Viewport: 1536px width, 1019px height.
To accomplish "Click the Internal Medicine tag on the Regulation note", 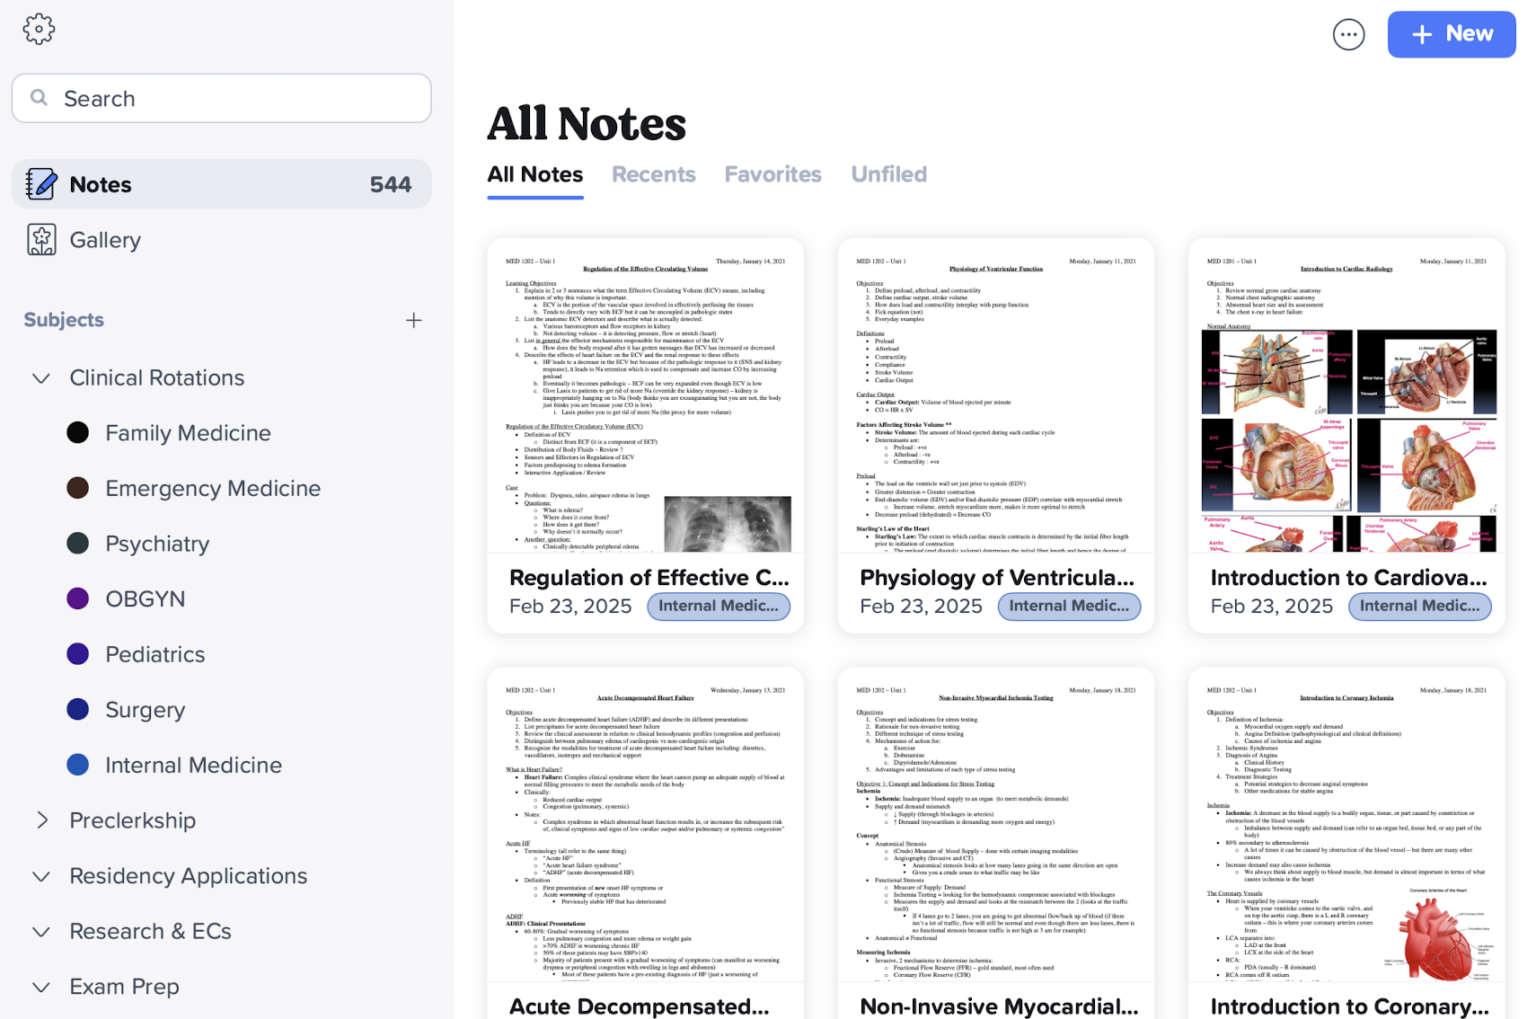I will 718,606.
